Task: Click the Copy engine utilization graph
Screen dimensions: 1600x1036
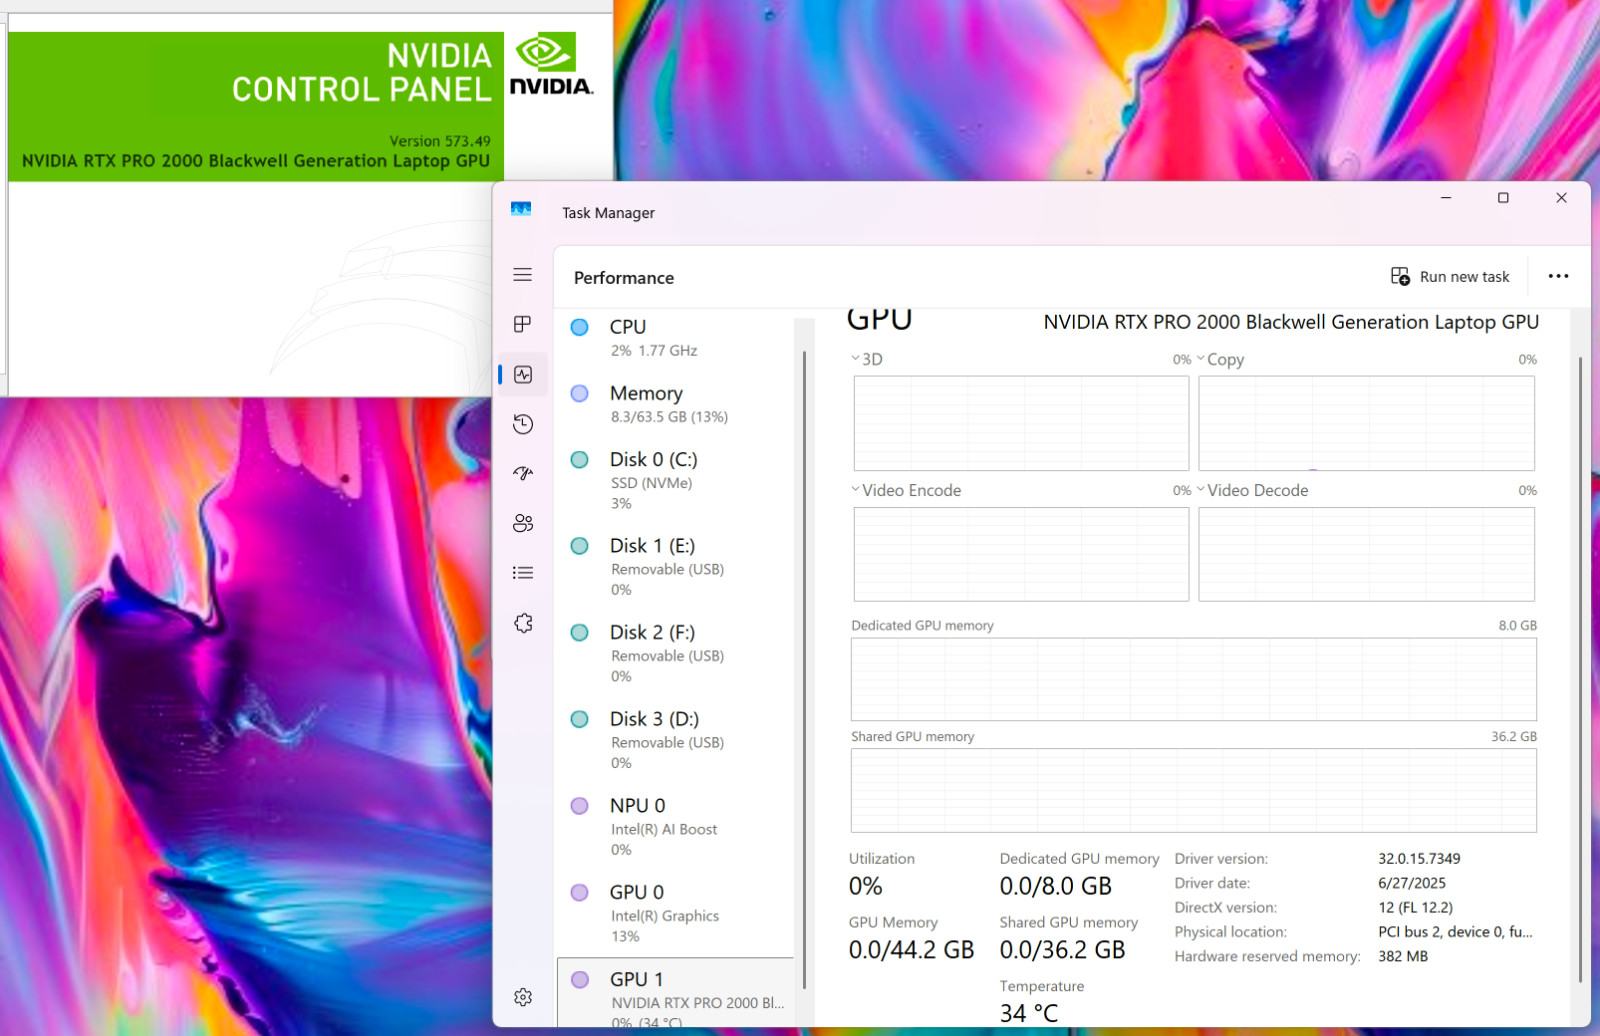Action: click(1366, 423)
